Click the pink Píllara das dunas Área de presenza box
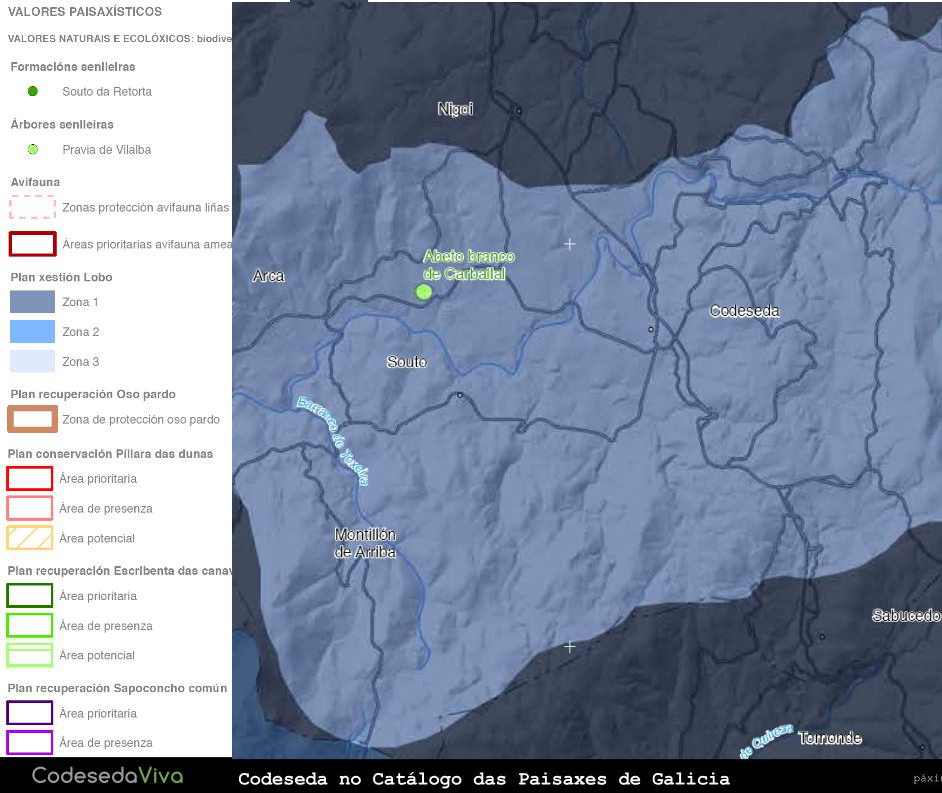Screen dimensions: 942x793 click(29, 508)
